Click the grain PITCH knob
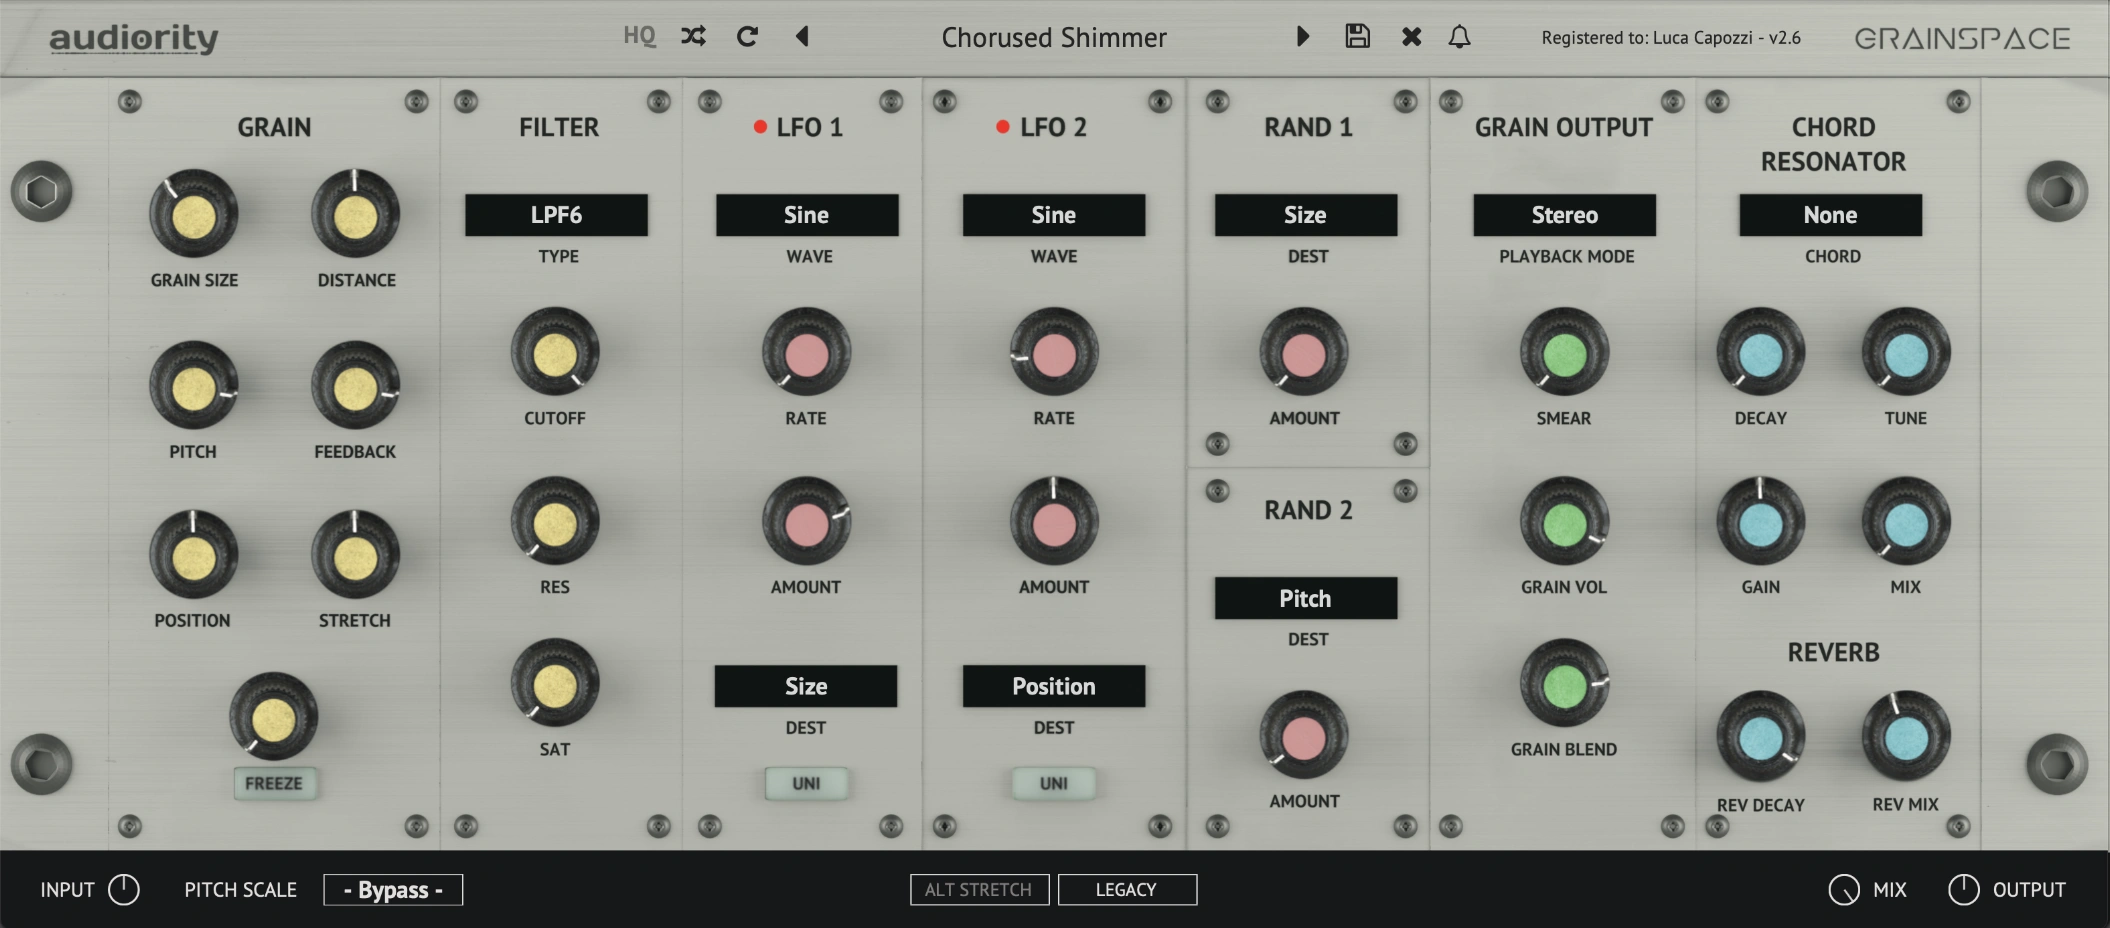This screenshot has width=2110, height=928. click(194, 386)
